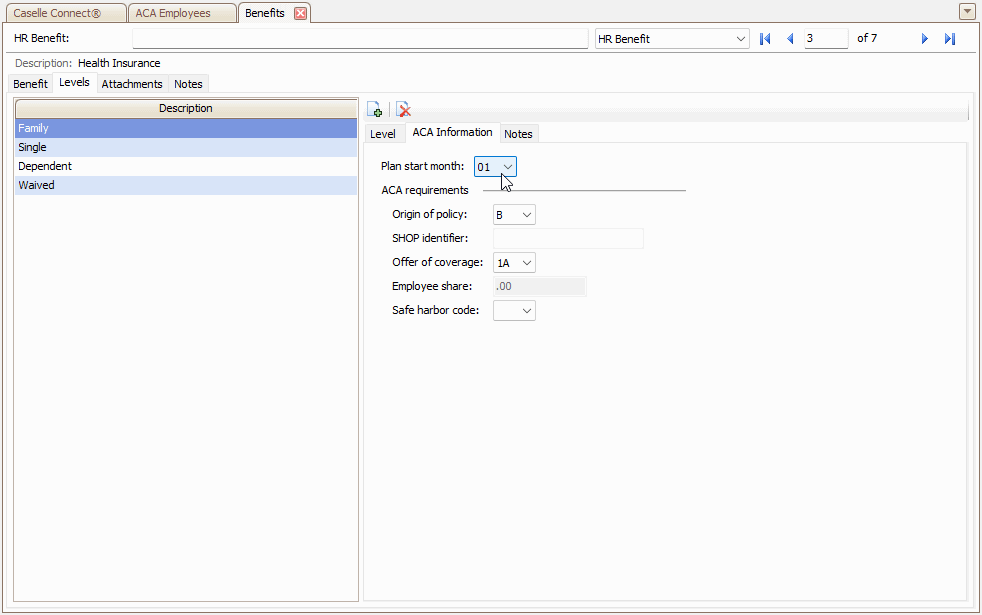
Task: Click the record number field
Action: click(x=826, y=39)
